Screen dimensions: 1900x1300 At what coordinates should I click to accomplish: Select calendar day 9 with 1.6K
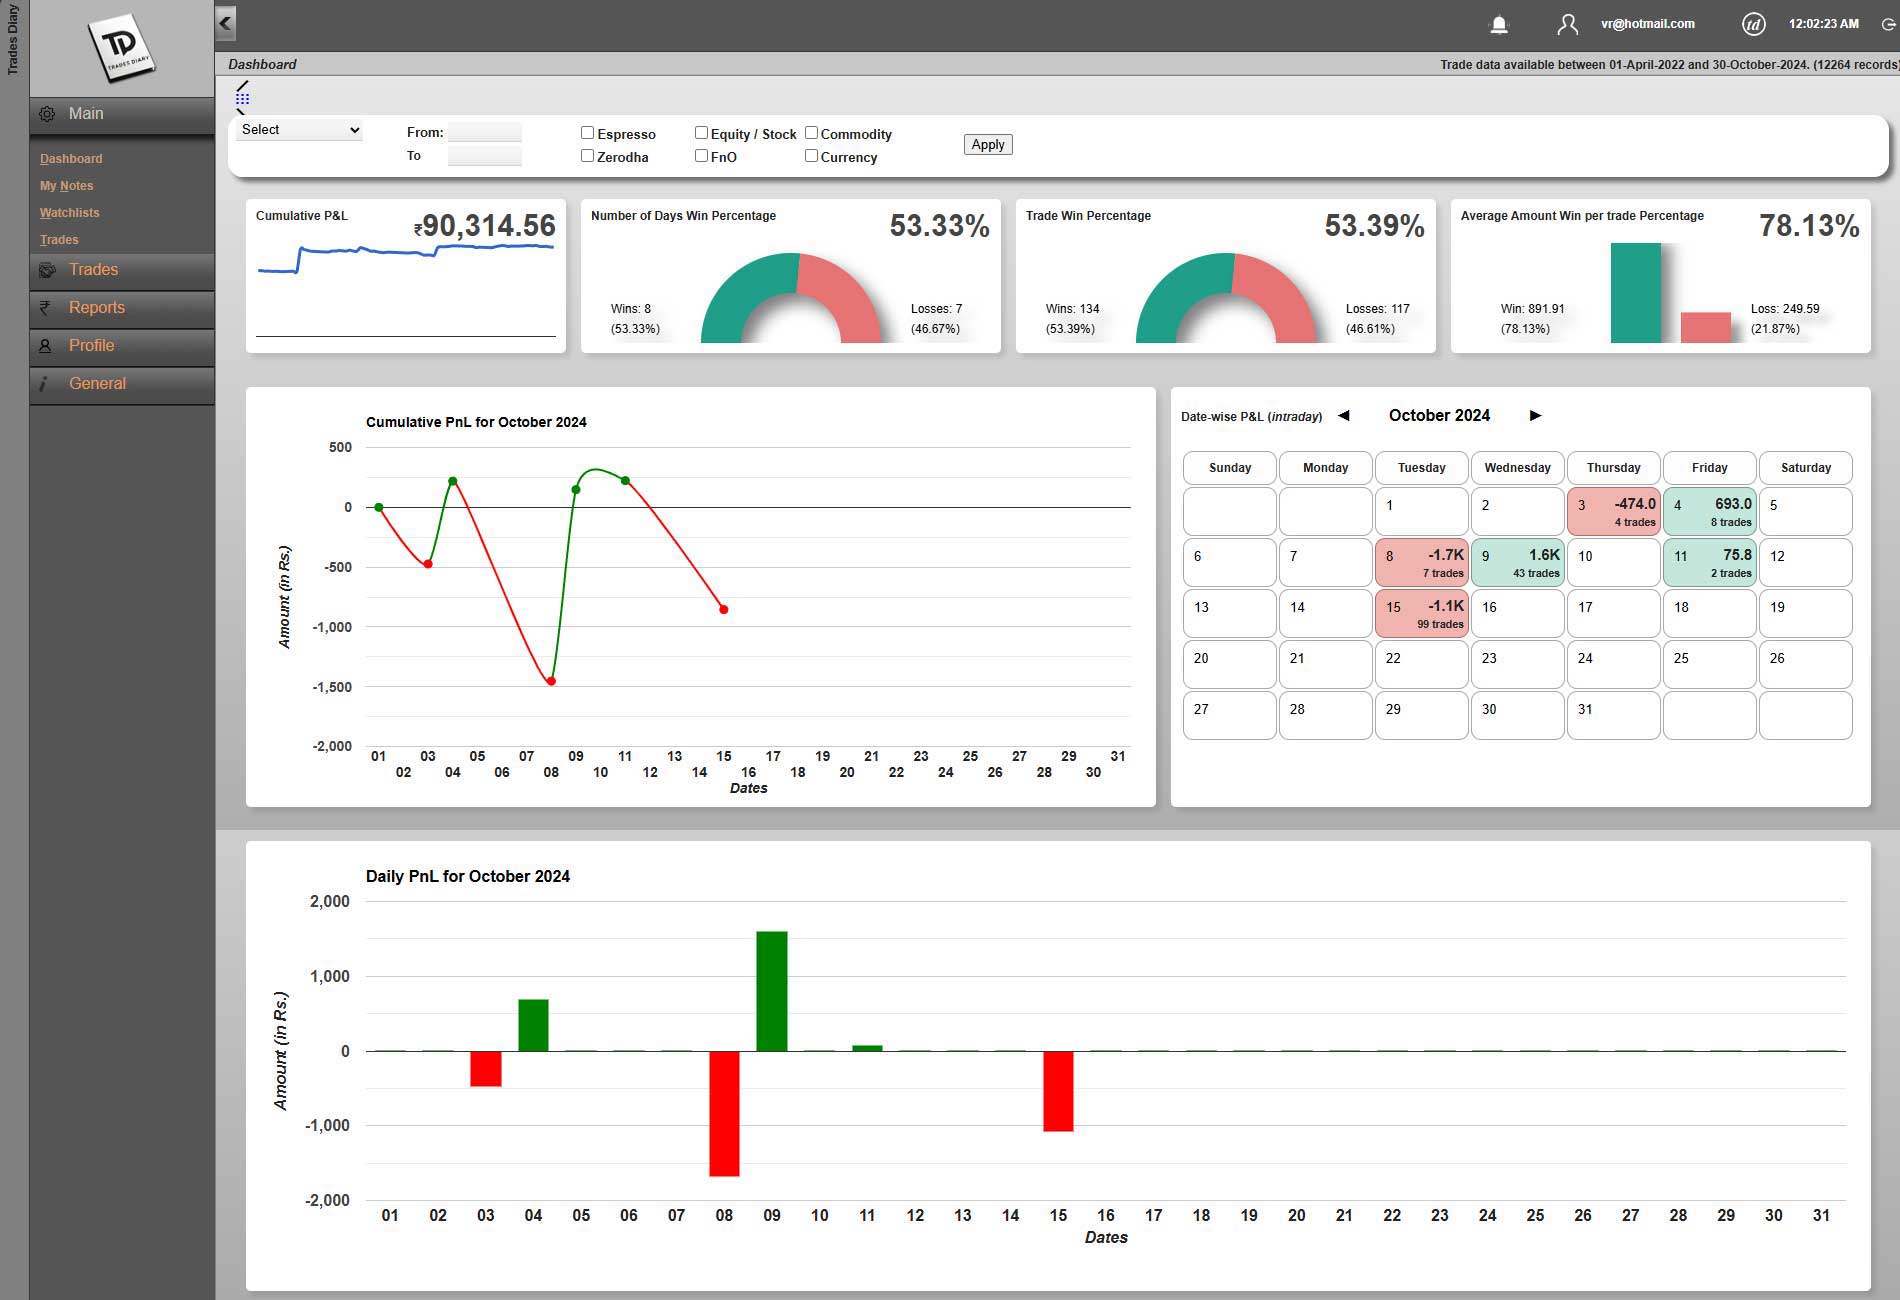pyautogui.click(x=1517, y=562)
